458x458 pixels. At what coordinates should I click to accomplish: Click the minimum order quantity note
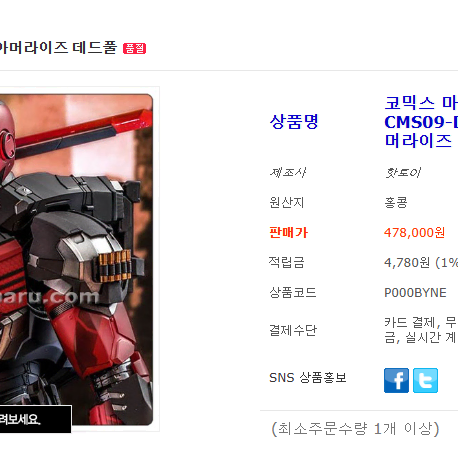pos(355,429)
